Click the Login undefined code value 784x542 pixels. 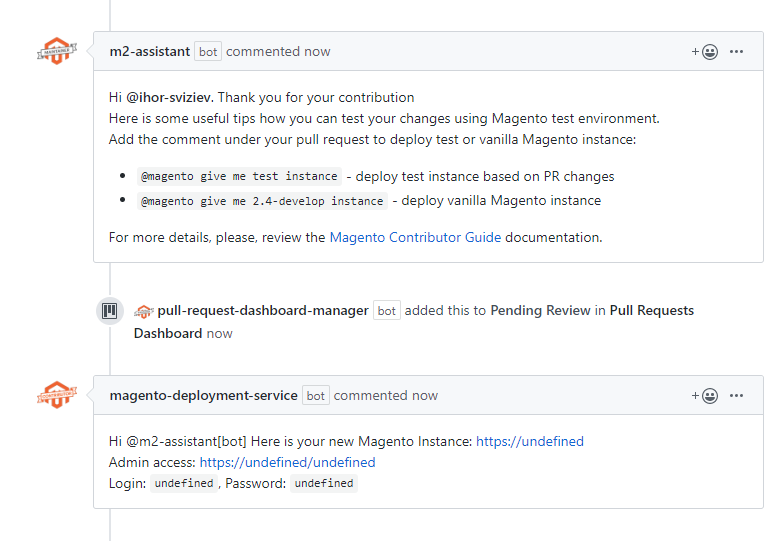coord(184,484)
